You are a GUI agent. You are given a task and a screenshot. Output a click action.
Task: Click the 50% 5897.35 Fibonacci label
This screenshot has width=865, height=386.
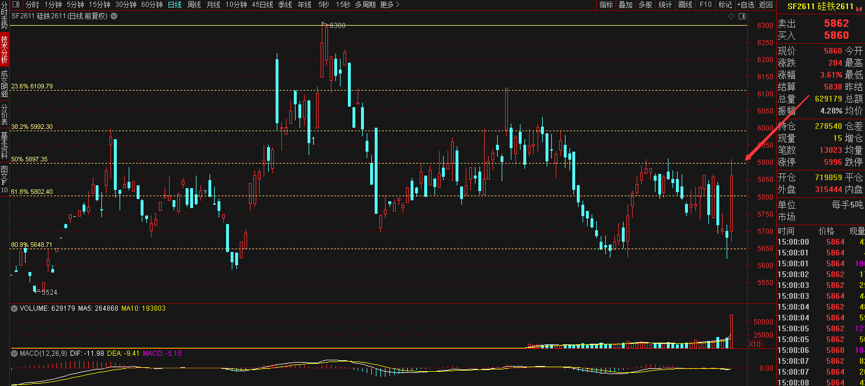click(30, 159)
